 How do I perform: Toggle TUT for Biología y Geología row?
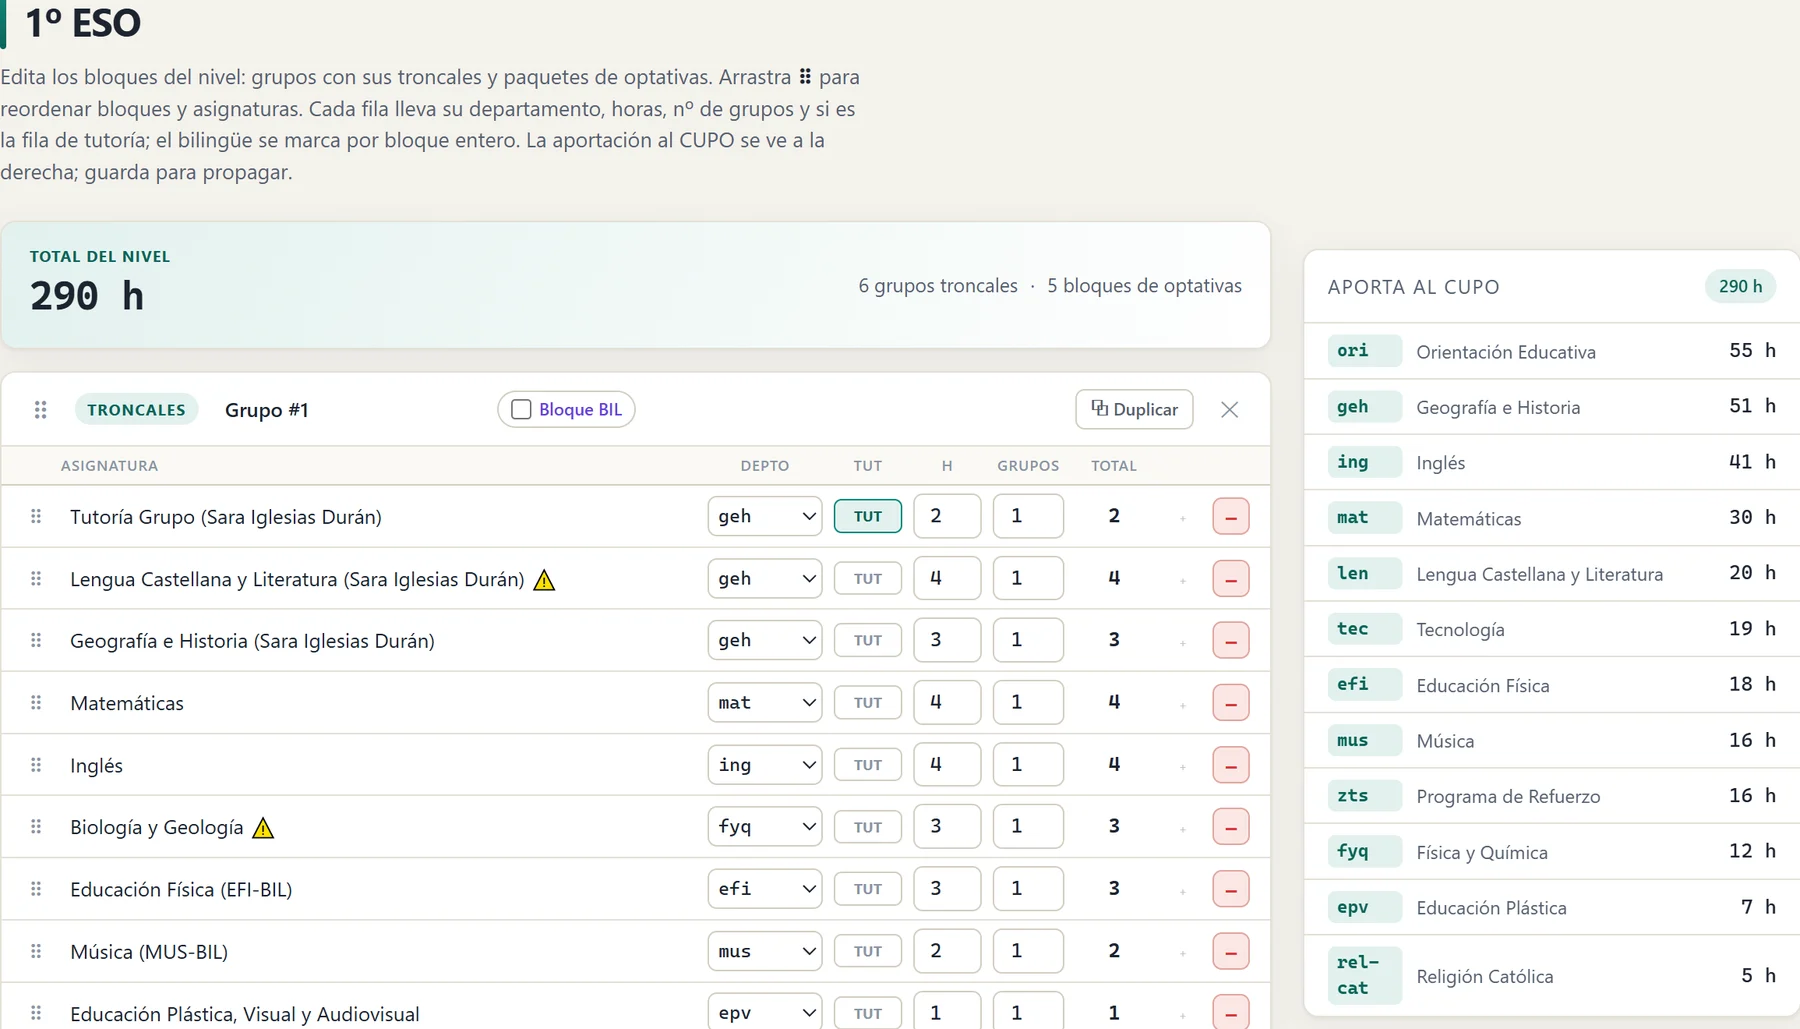pyautogui.click(x=868, y=828)
